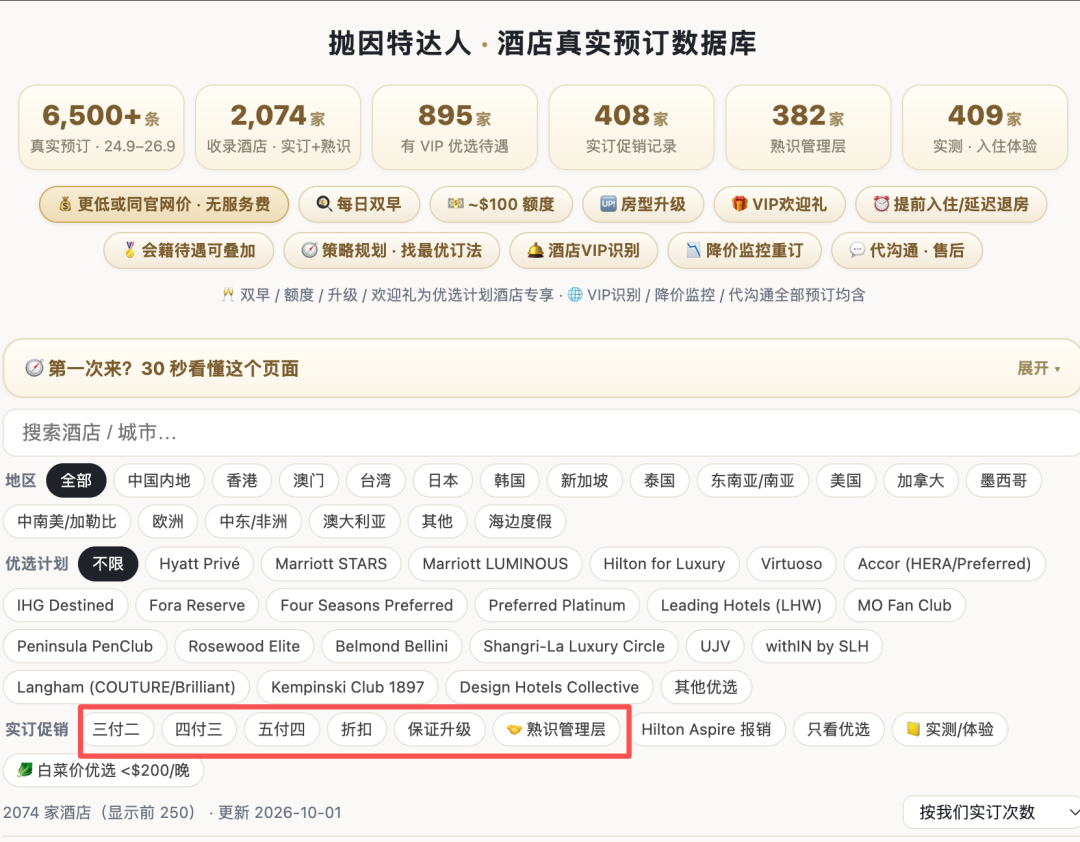1080x842 pixels.
Task: Select the 海边度假 filter chip
Action: tap(520, 522)
